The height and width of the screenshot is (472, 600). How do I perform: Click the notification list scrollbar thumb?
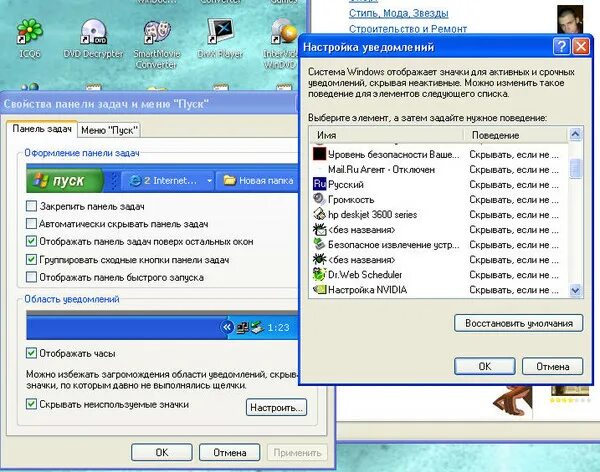[x=575, y=168]
